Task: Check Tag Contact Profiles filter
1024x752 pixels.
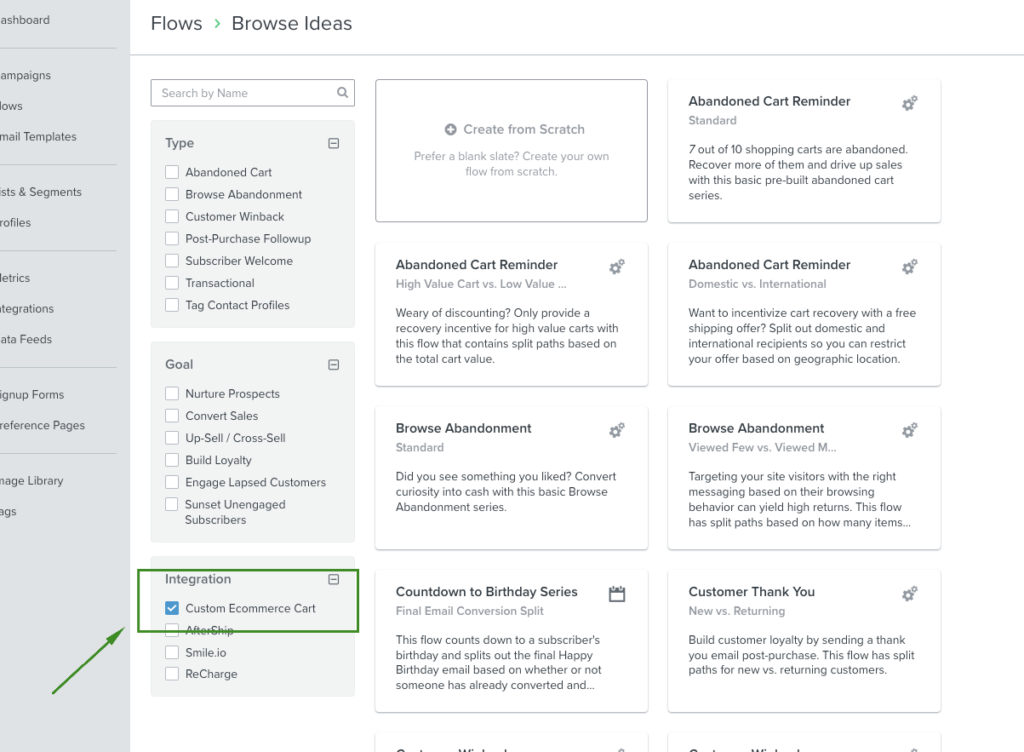Action: (x=172, y=305)
